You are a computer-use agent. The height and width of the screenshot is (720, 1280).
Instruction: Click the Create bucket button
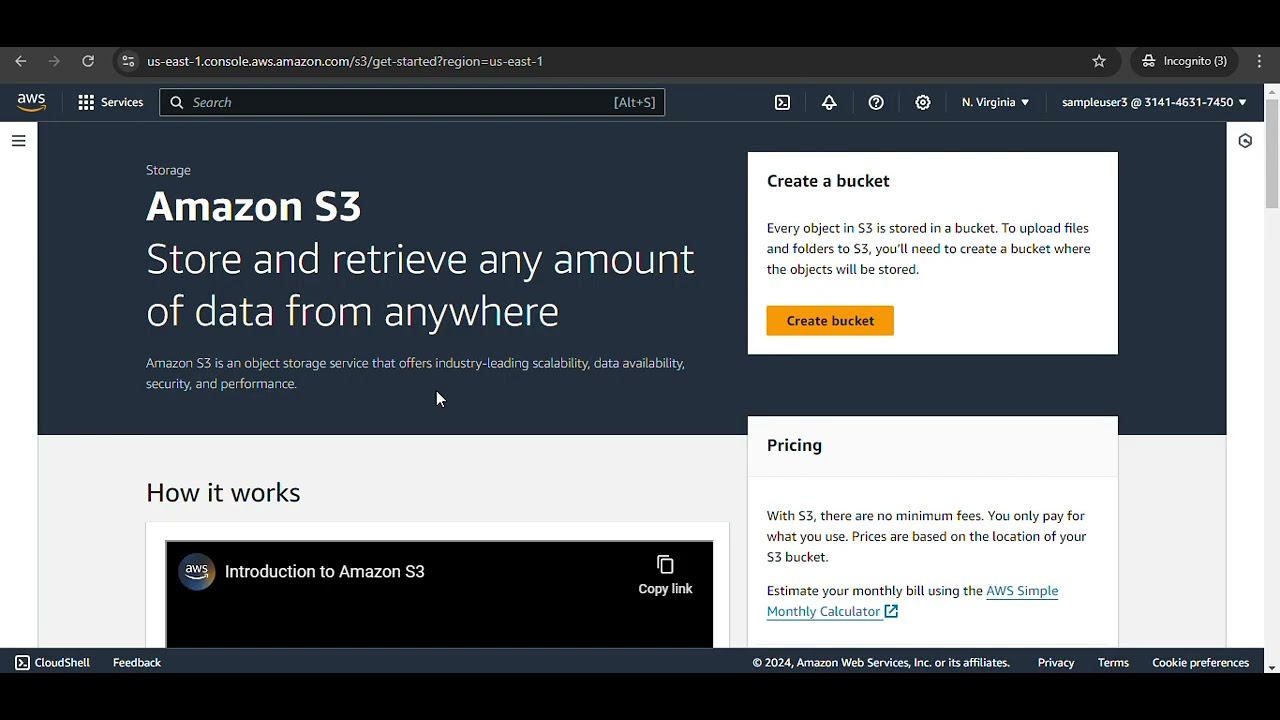point(830,321)
